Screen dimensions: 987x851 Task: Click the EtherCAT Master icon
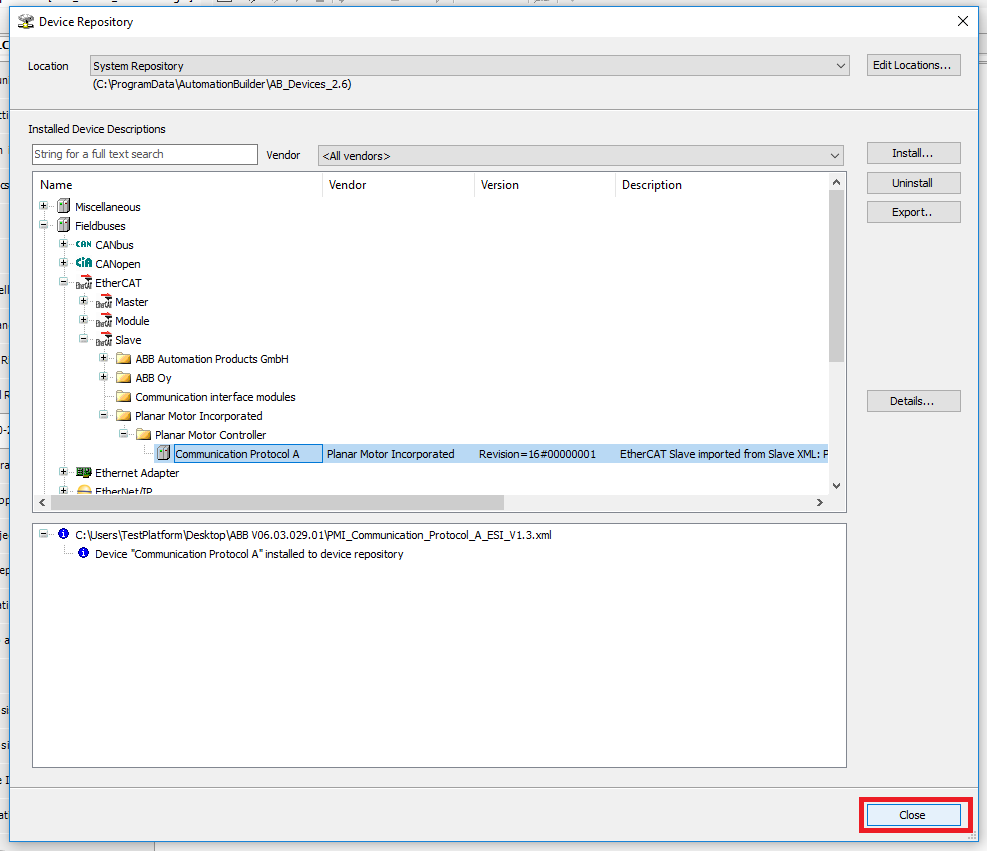coord(104,302)
